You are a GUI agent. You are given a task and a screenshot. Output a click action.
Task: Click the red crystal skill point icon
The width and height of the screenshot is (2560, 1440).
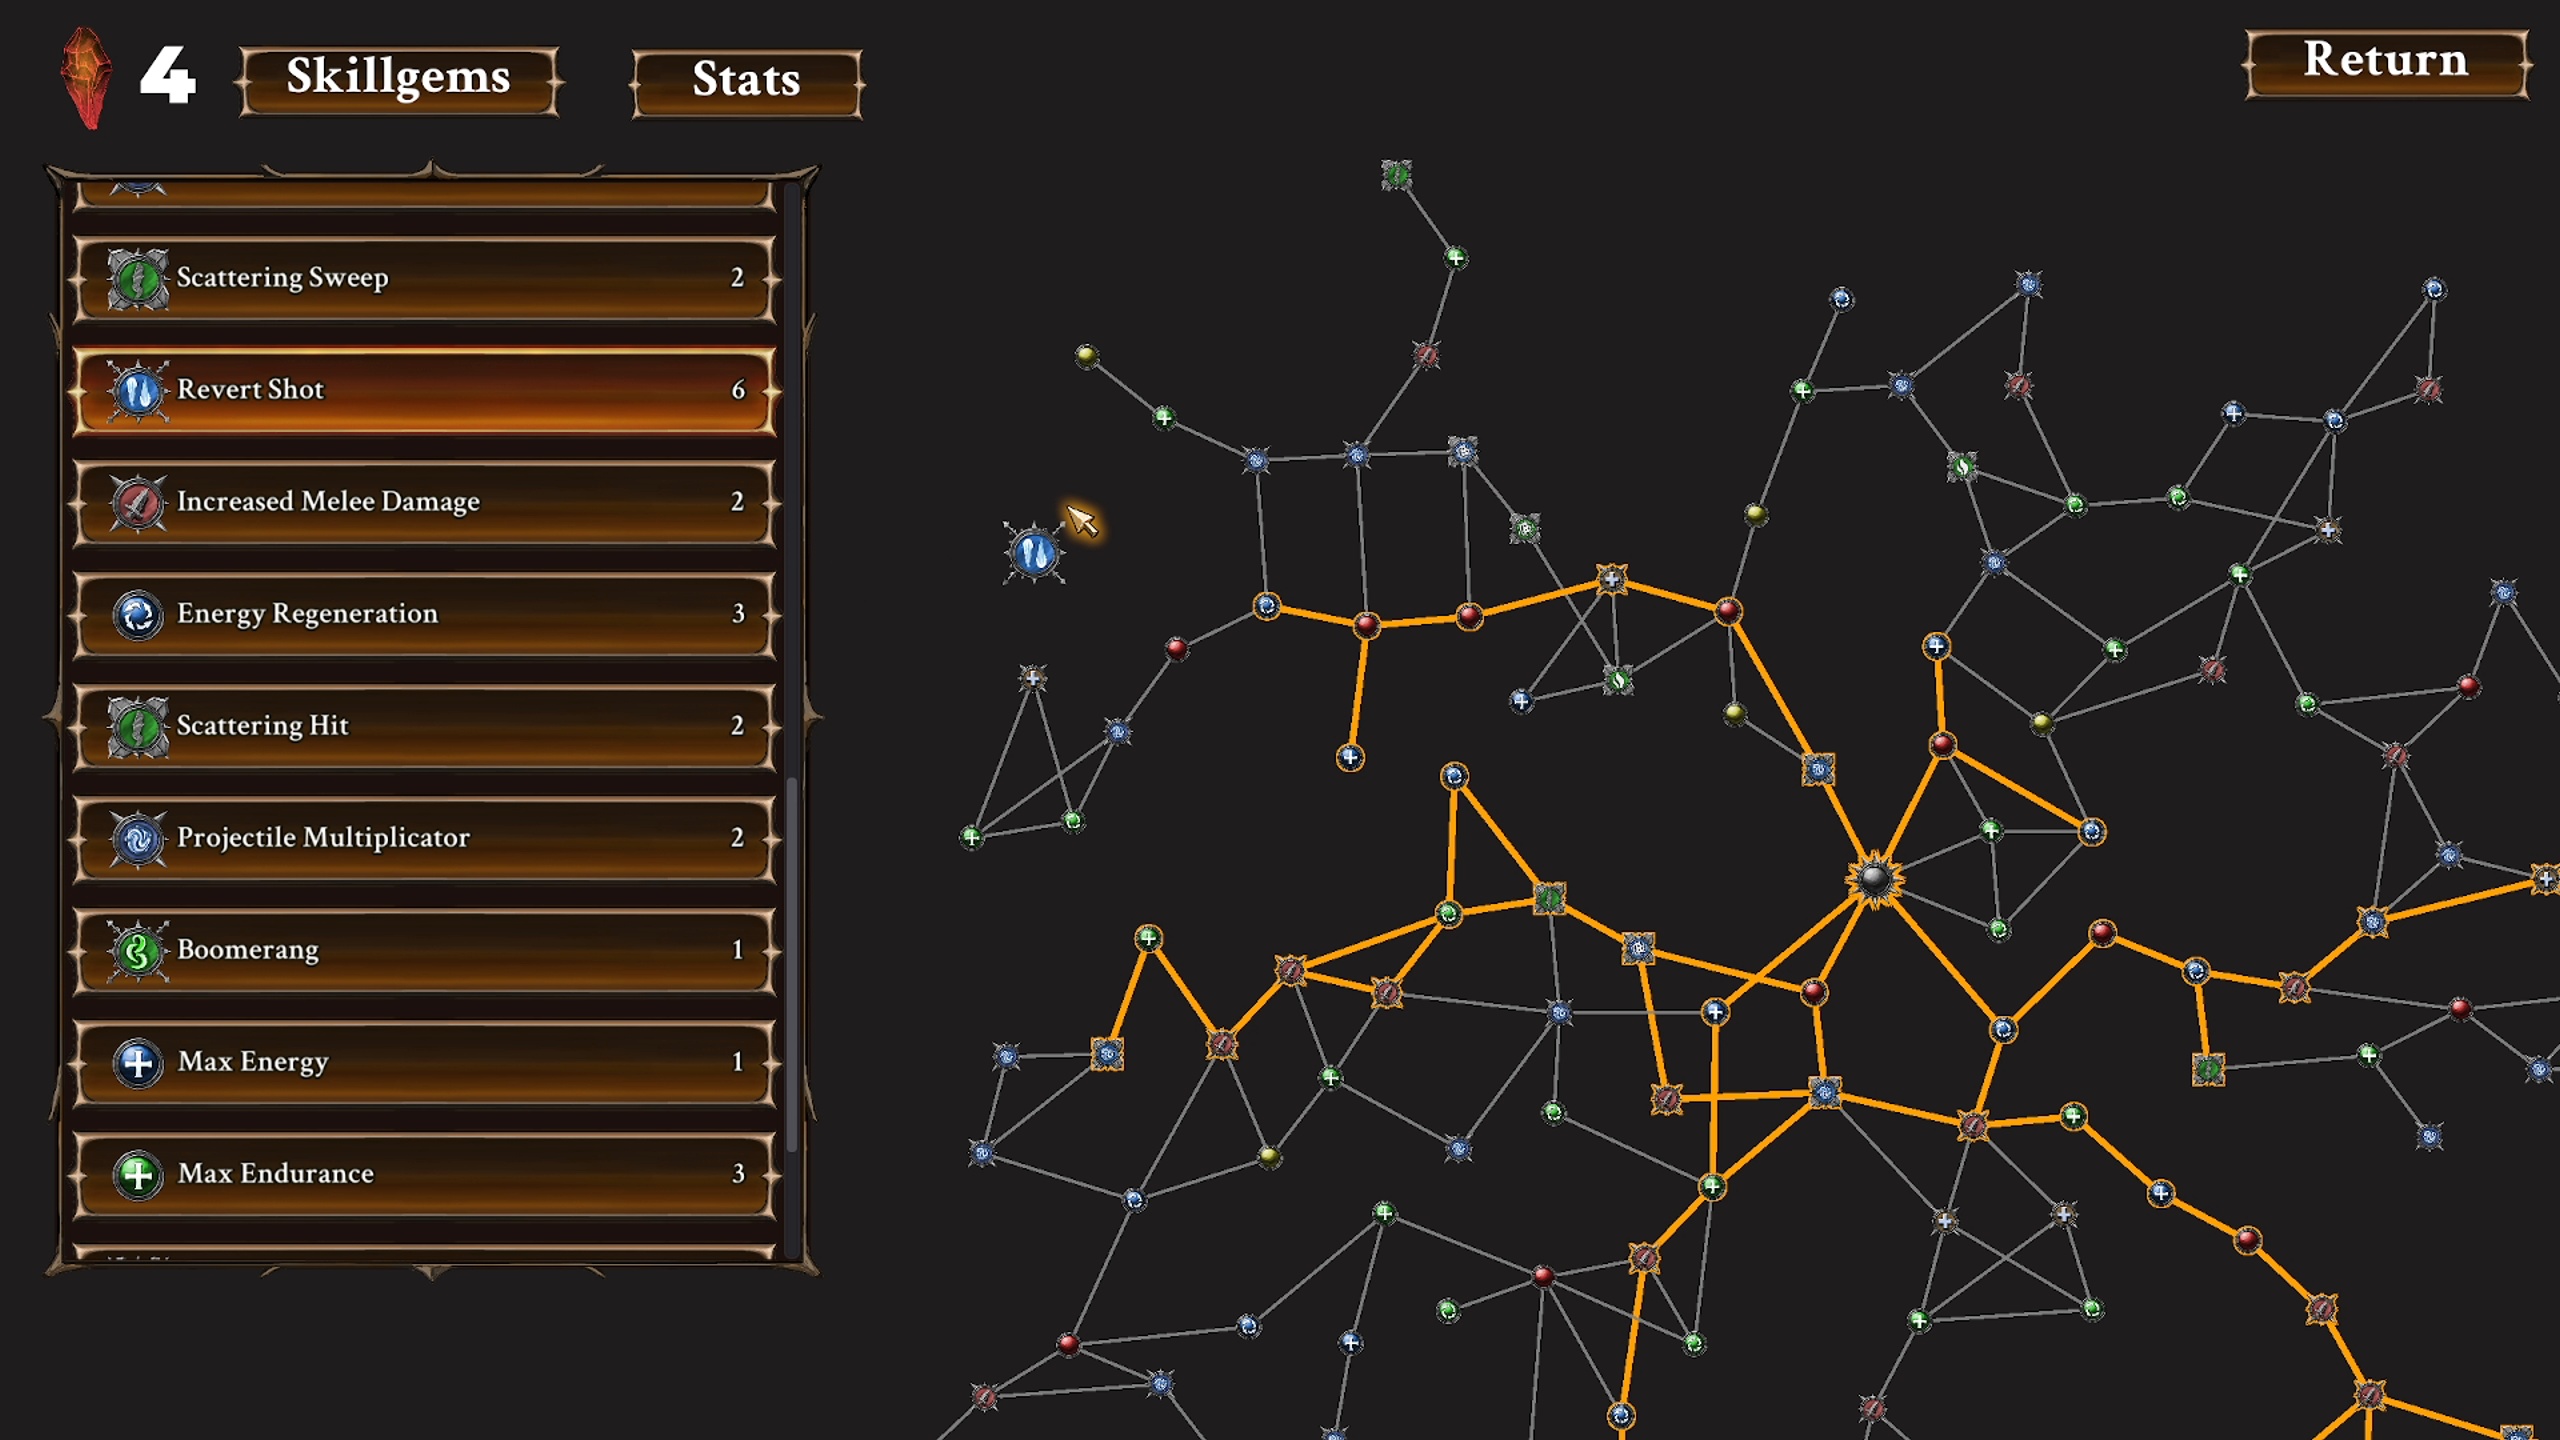(87, 78)
